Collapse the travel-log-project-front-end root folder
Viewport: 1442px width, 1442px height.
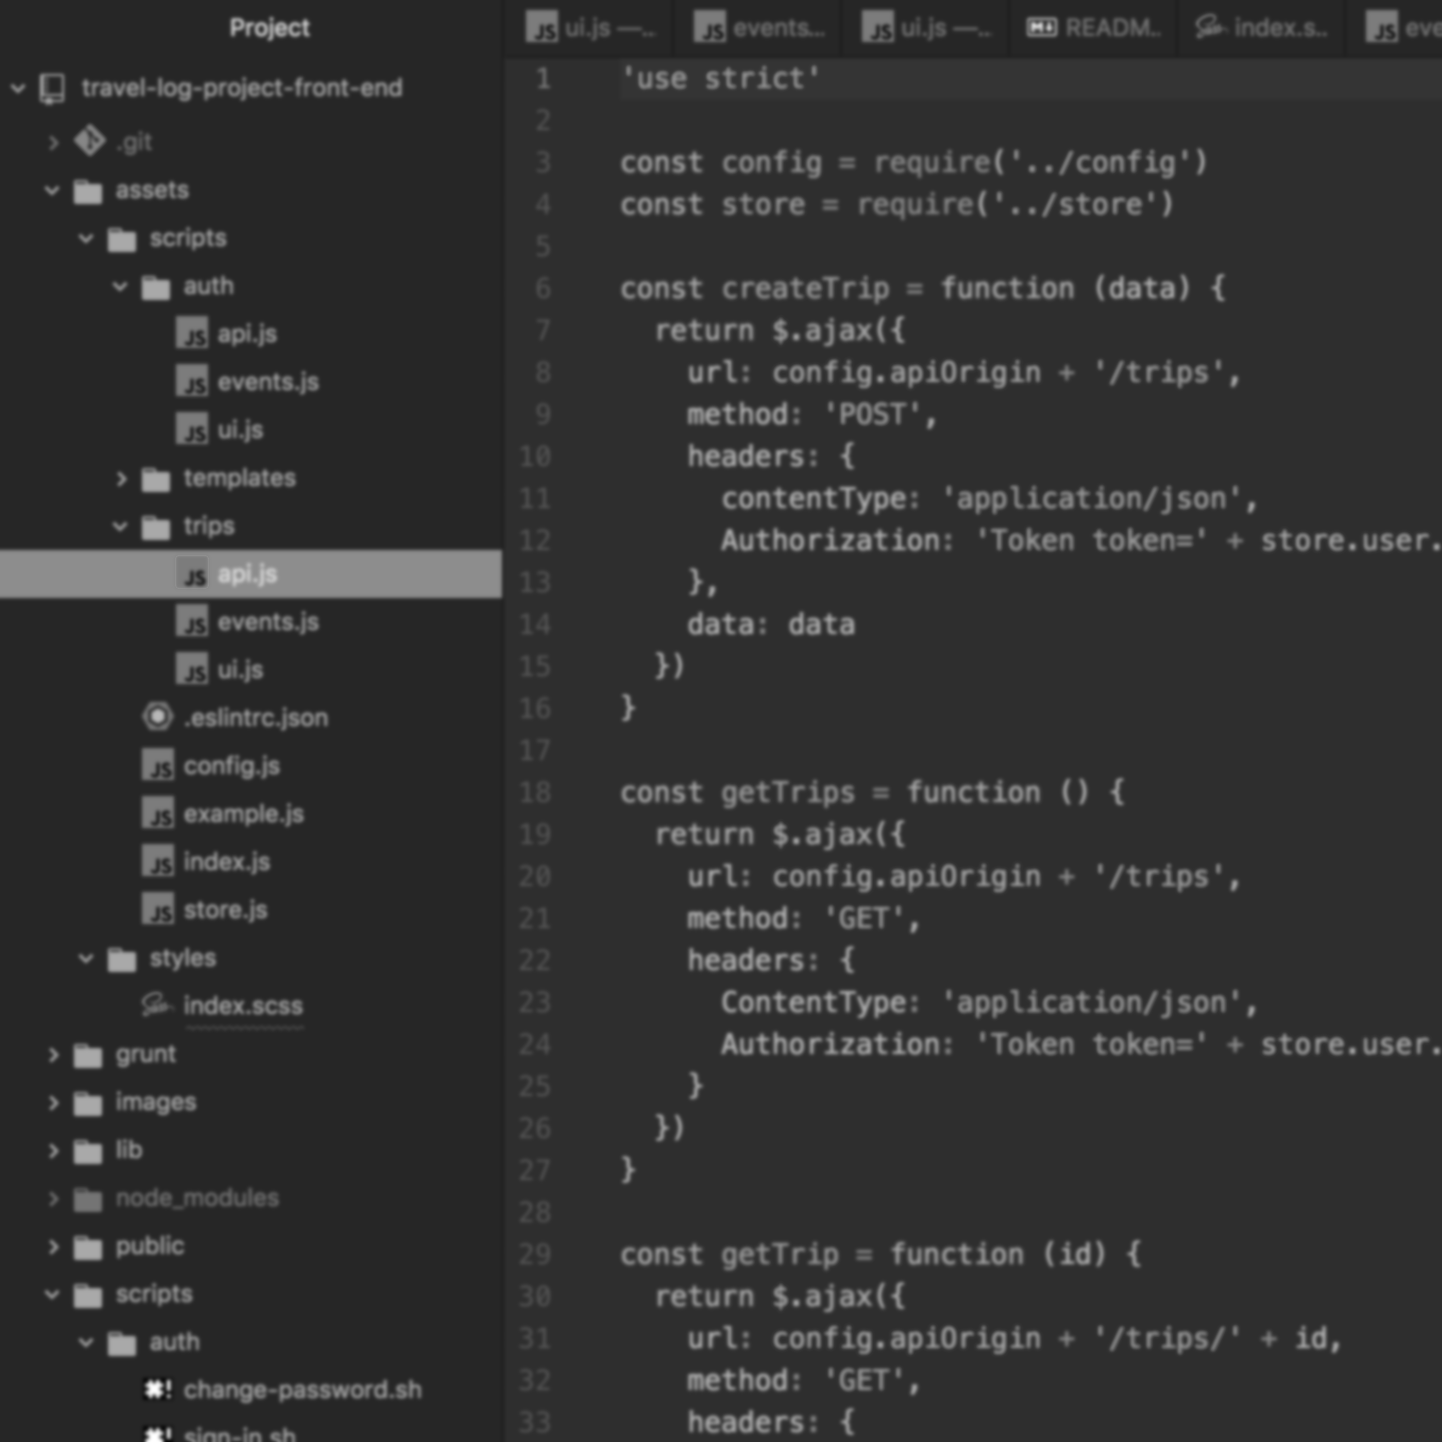(x=18, y=89)
